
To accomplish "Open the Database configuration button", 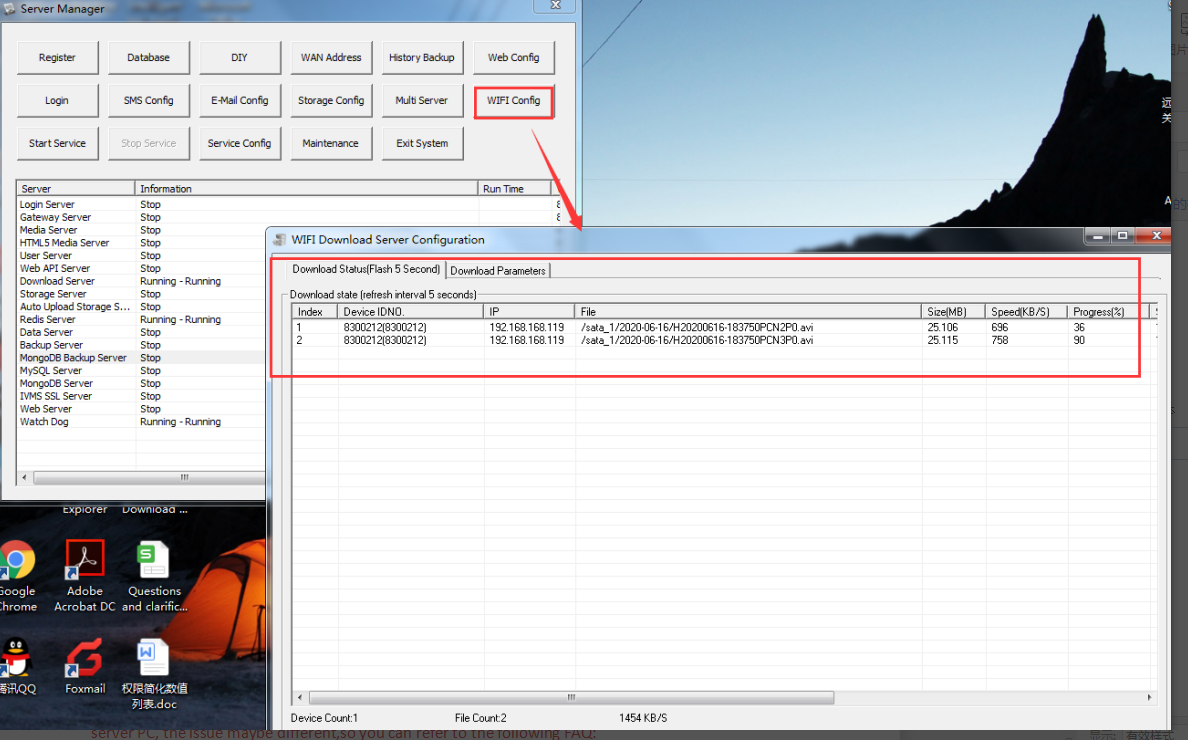I will click(x=148, y=58).
